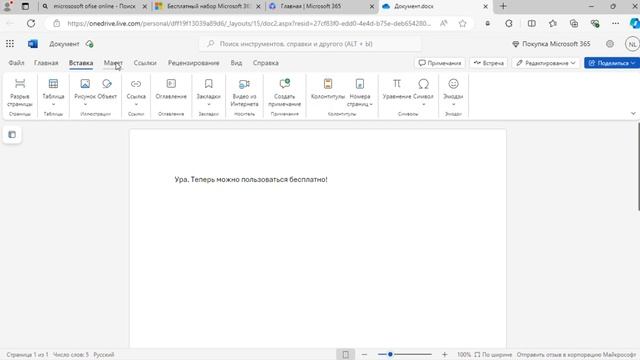Viewport: 640px width, 360px height.
Task: Switch to the Главная ribbon tab
Action: tap(46, 63)
